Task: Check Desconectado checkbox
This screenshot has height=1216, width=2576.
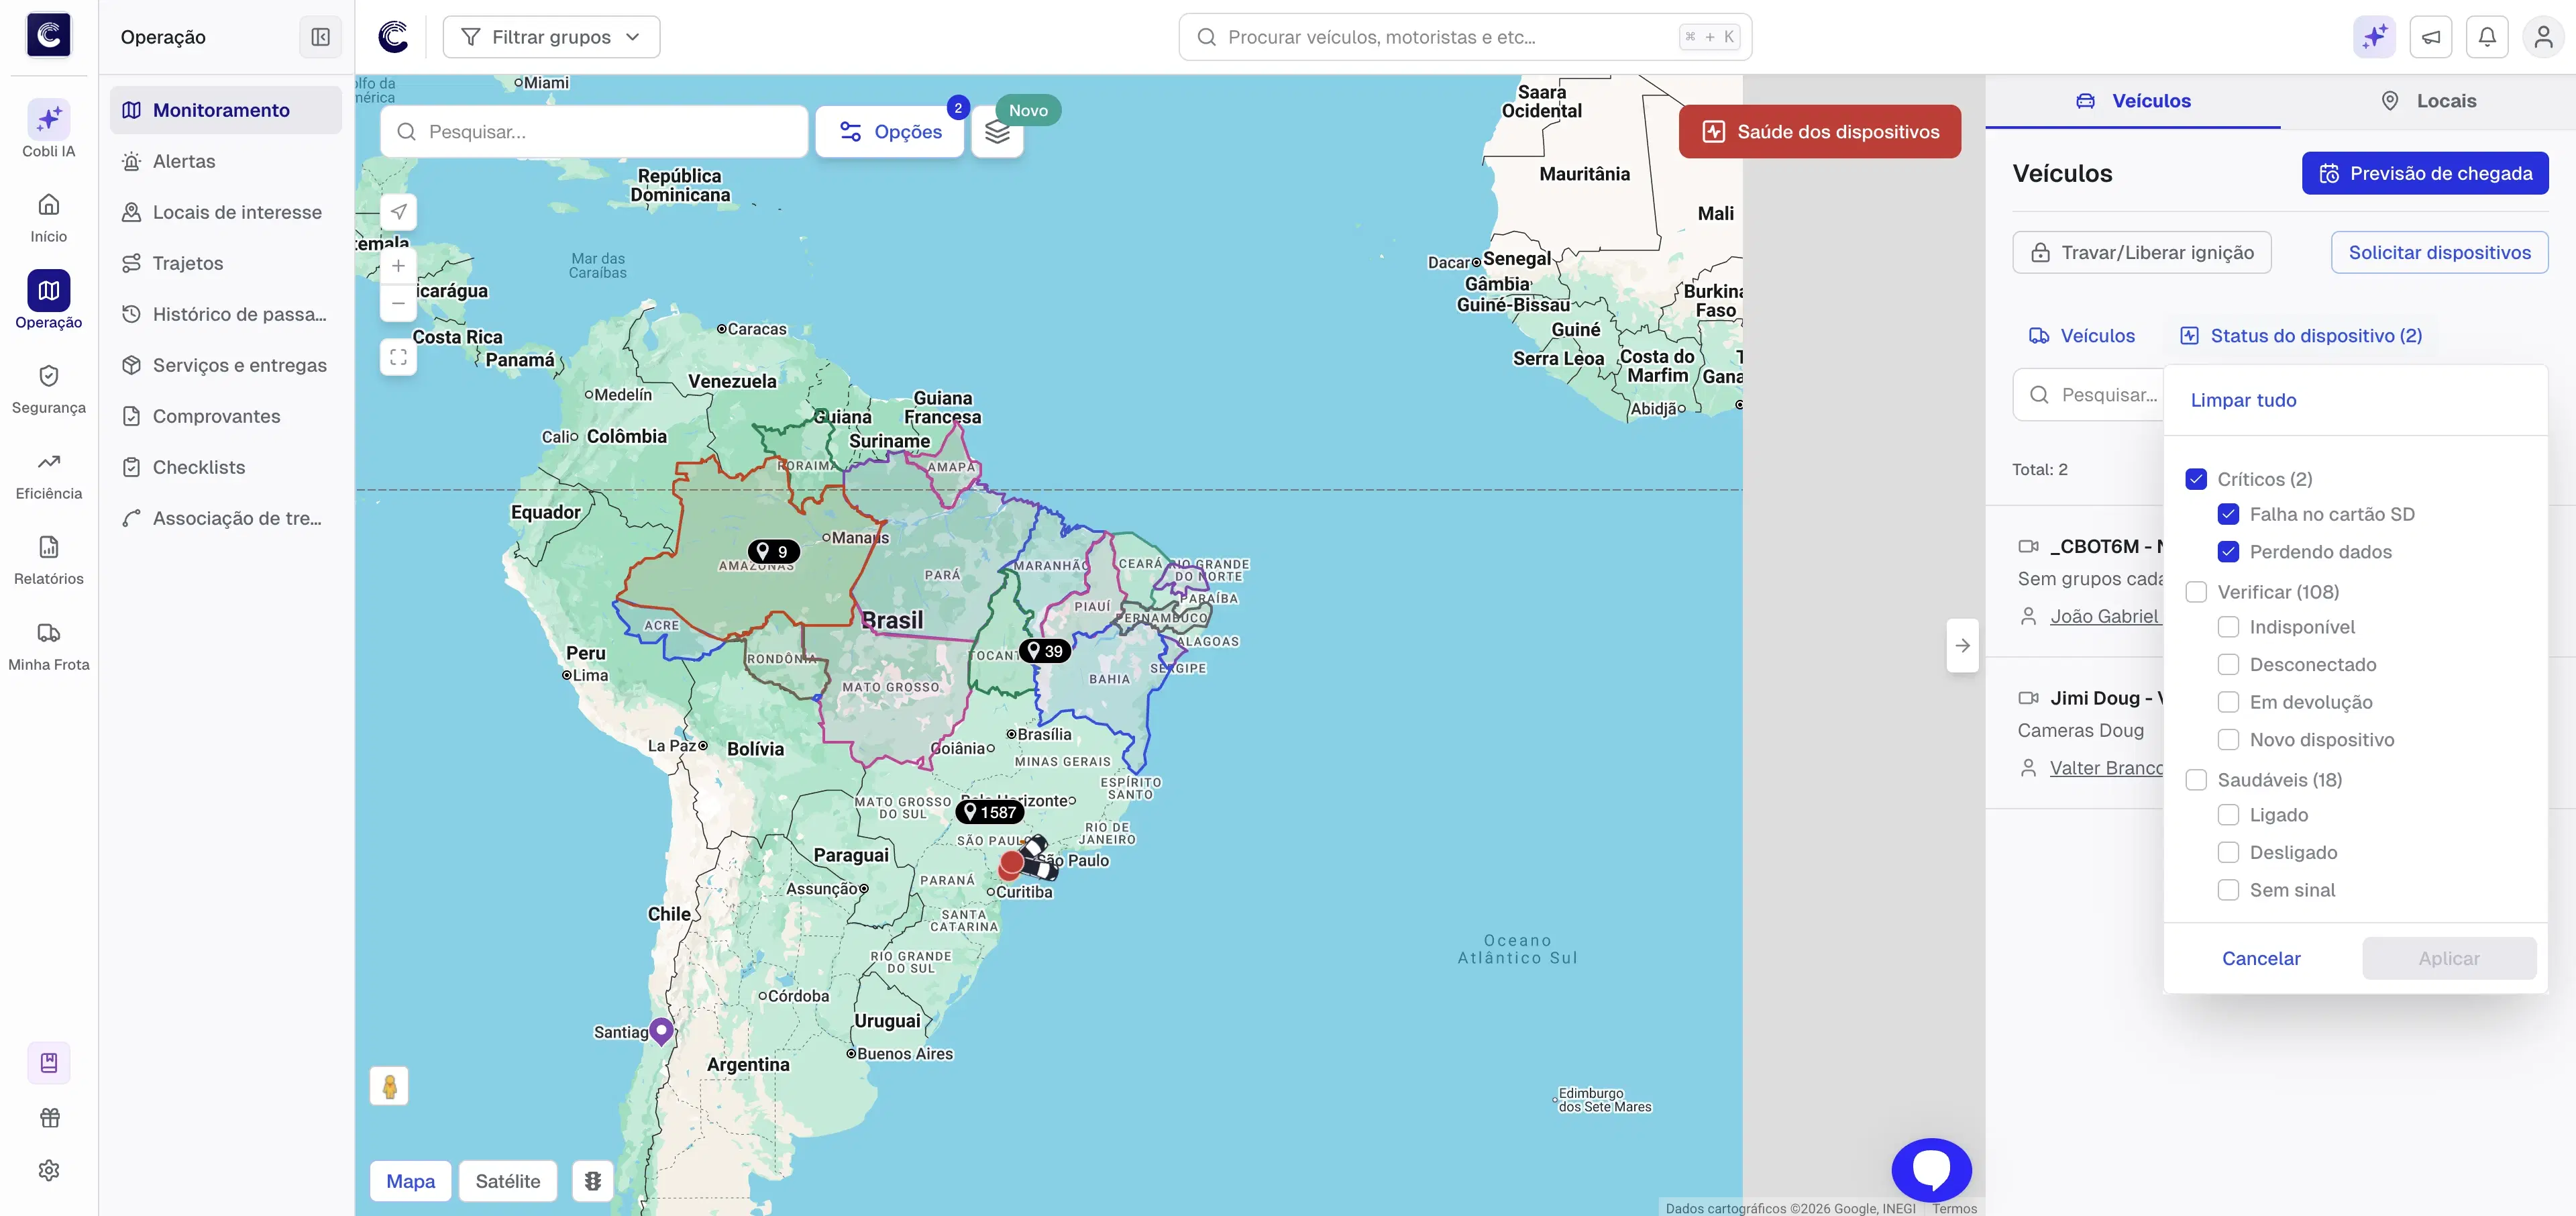Action: pos(2228,665)
